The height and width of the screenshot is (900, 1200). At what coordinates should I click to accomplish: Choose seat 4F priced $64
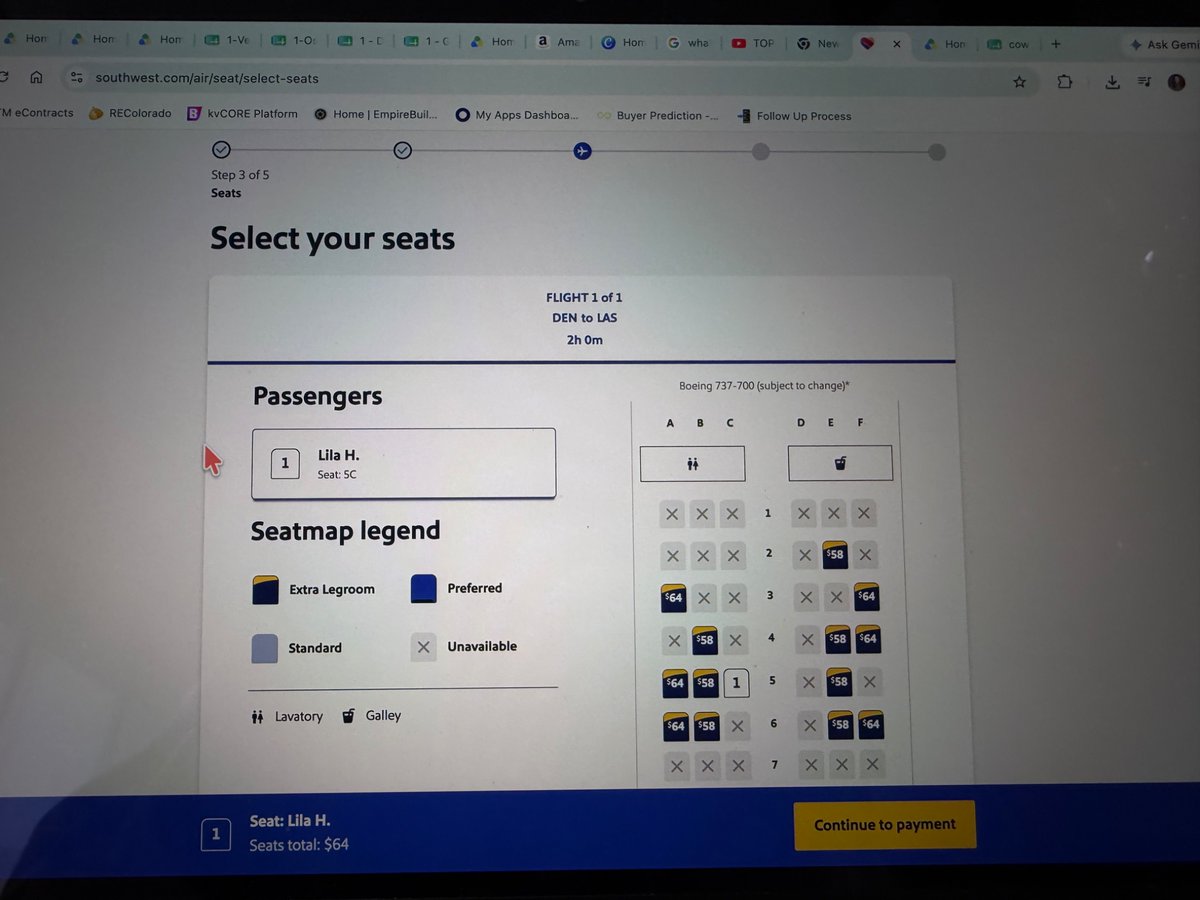pyautogui.click(x=868, y=638)
